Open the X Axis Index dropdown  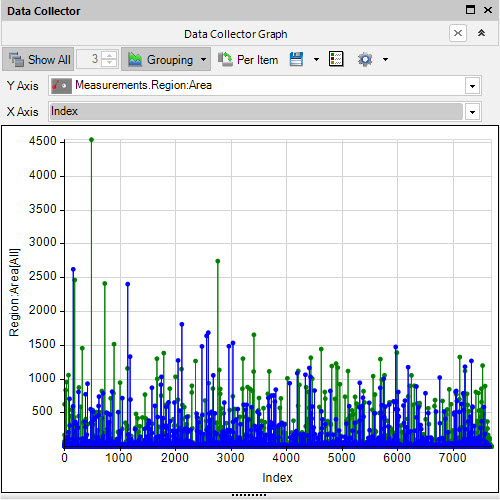coord(472,112)
